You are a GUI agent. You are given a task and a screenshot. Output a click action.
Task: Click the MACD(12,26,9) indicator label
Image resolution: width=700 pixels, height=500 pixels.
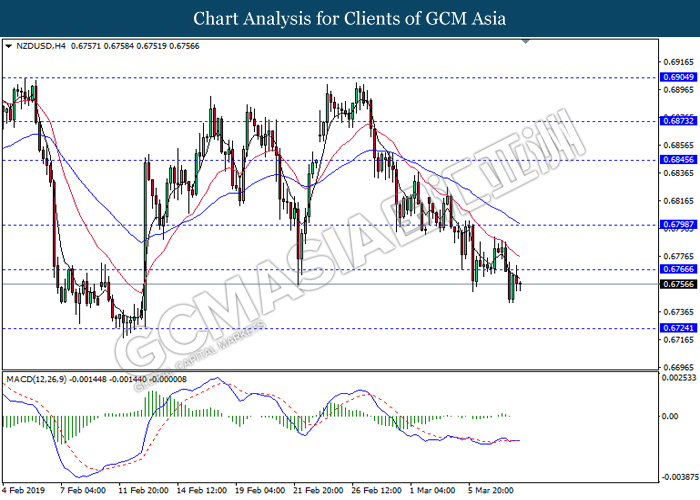pyautogui.click(x=38, y=381)
